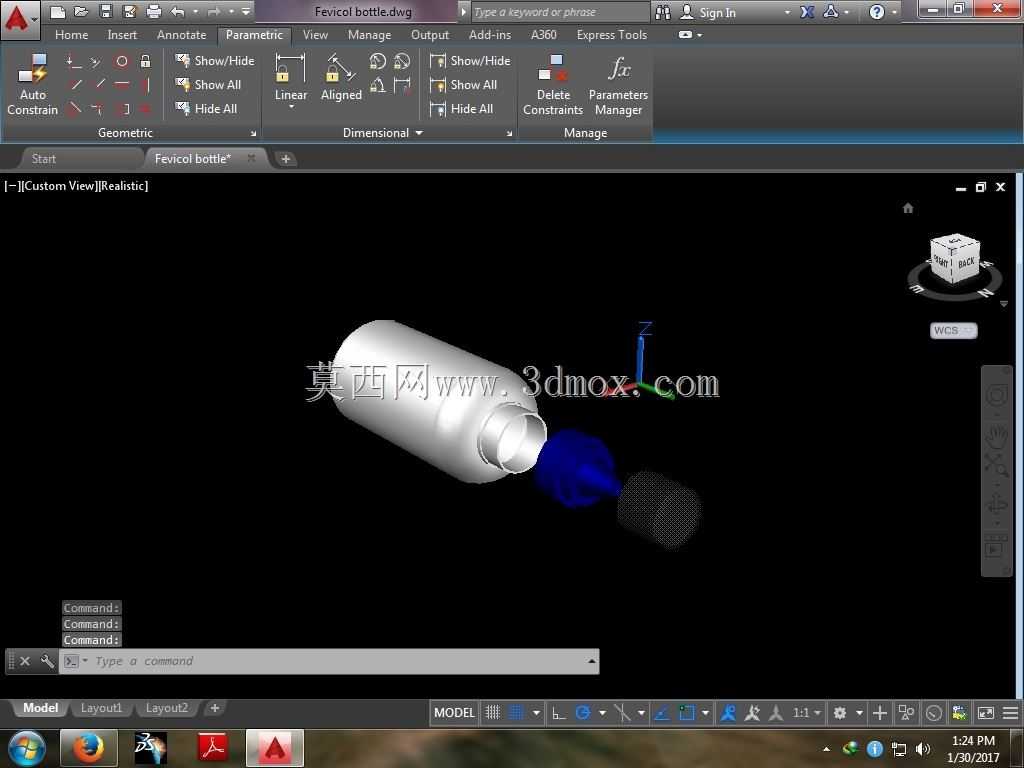Open the Parameters Manager
This screenshot has width=1024, height=768.
point(618,85)
